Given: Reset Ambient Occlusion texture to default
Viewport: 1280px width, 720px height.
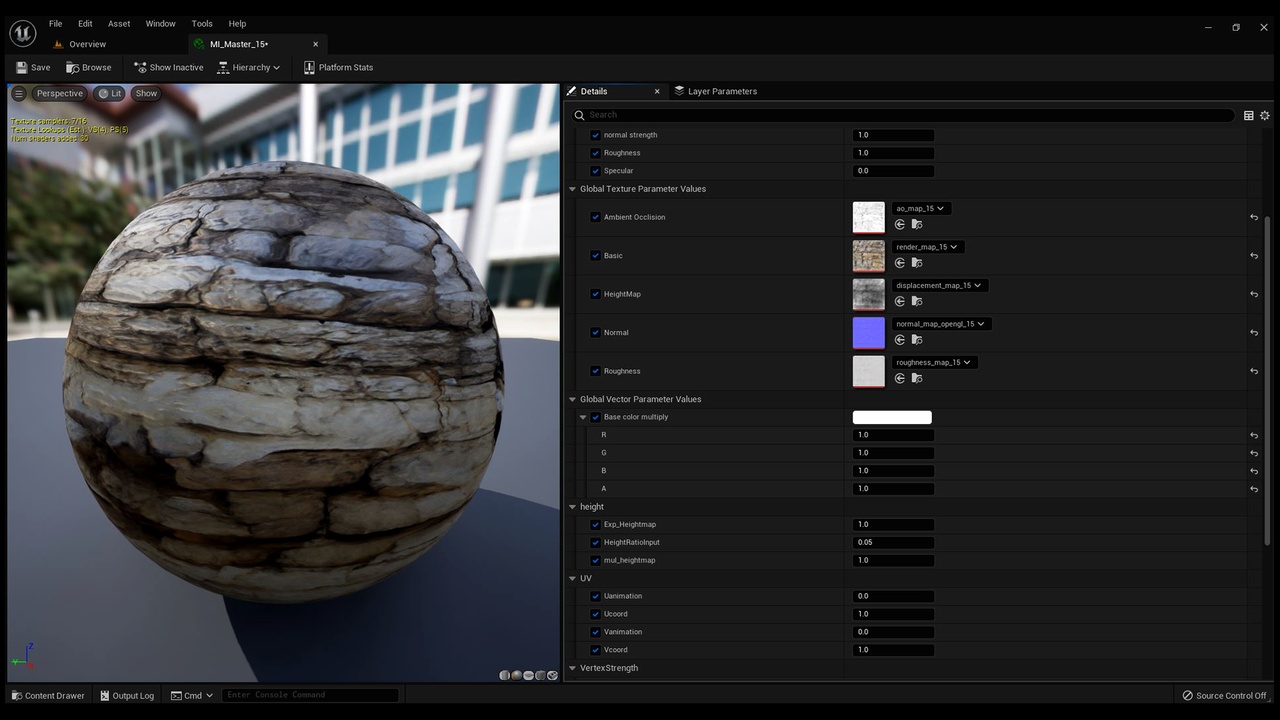Looking at the screenshot, I should pyautogui.click(x=1253, y=217).
